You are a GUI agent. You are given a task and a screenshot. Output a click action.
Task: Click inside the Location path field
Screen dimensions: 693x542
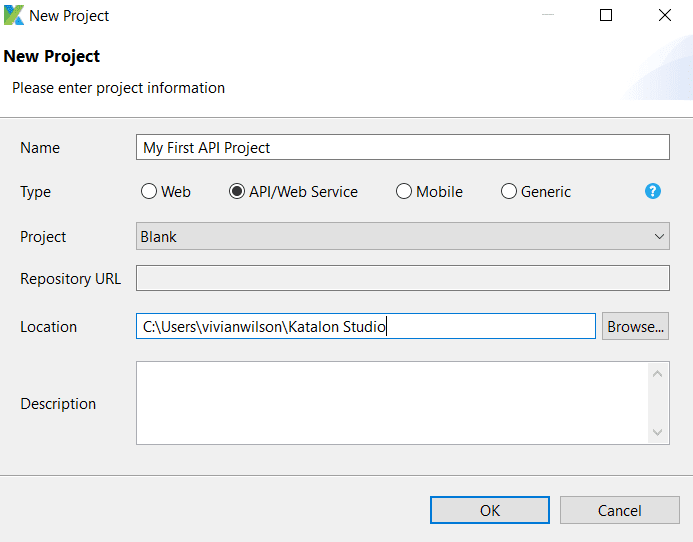[x=366, y=326]
